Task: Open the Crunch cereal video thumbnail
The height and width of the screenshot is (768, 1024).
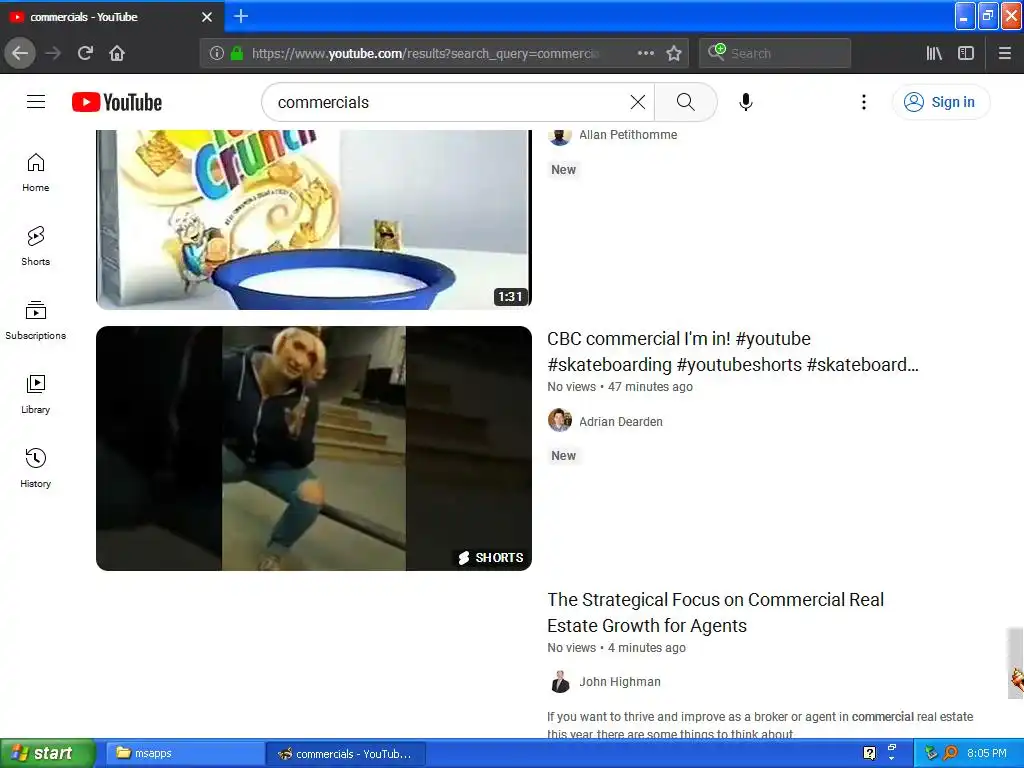Action: 314,219
